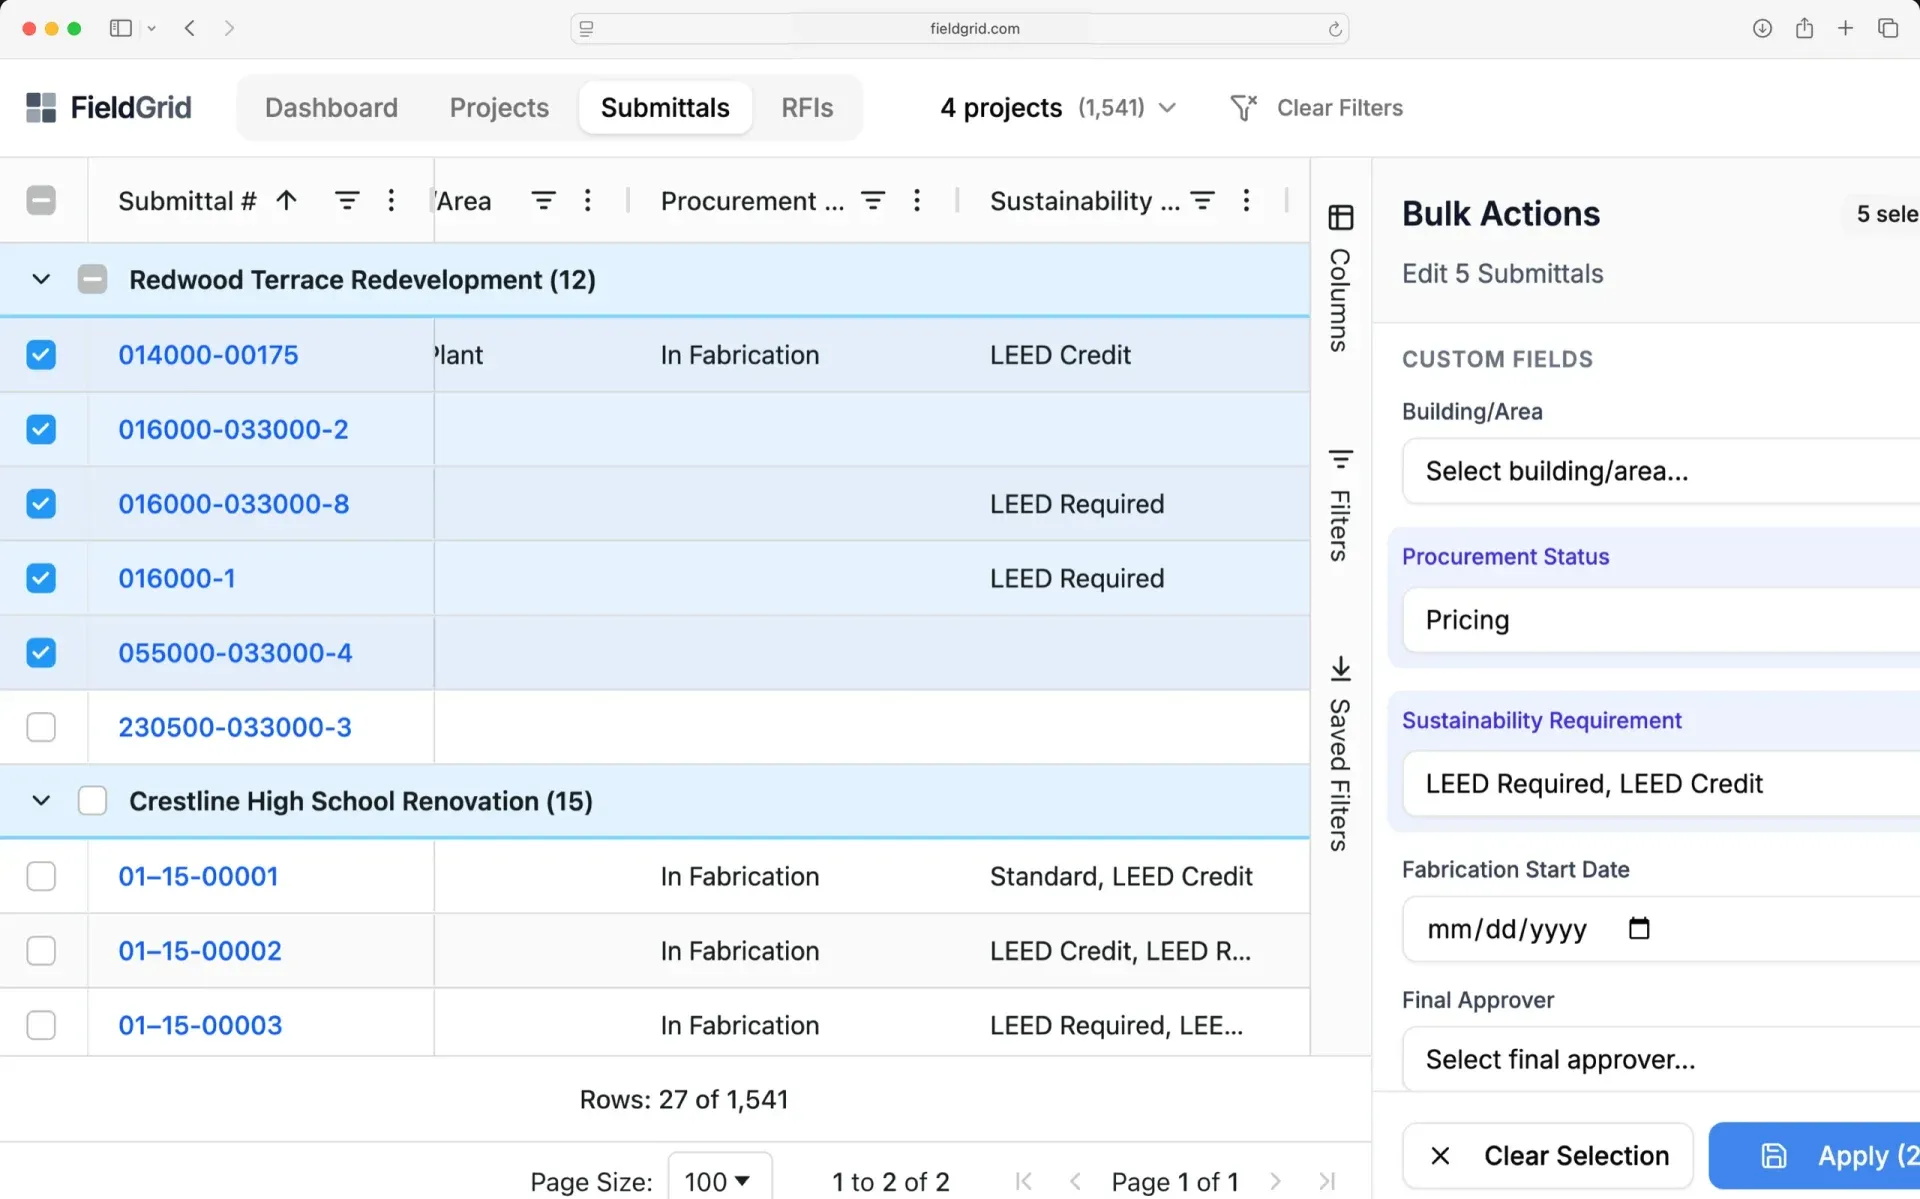The image size is (1920, 1199).
Task: Click the sort arrow on Submittal # column
Action: coord(285,200)
